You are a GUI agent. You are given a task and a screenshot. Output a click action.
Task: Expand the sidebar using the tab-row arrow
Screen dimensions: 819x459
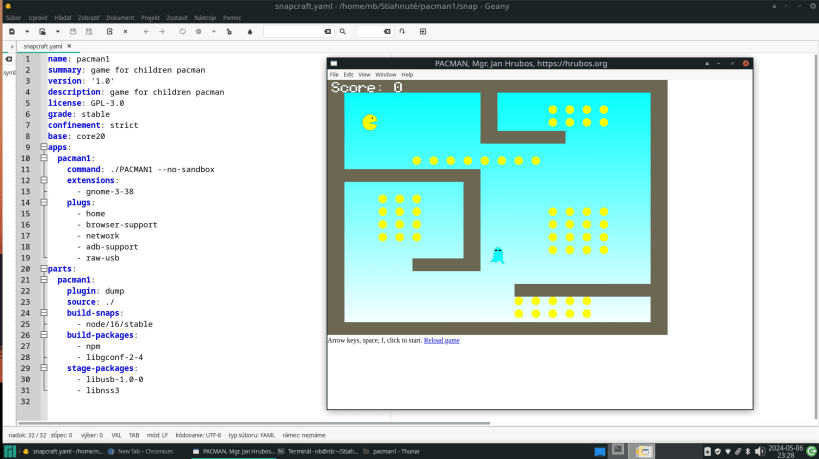pyautogui.click(x=11, y=46)
